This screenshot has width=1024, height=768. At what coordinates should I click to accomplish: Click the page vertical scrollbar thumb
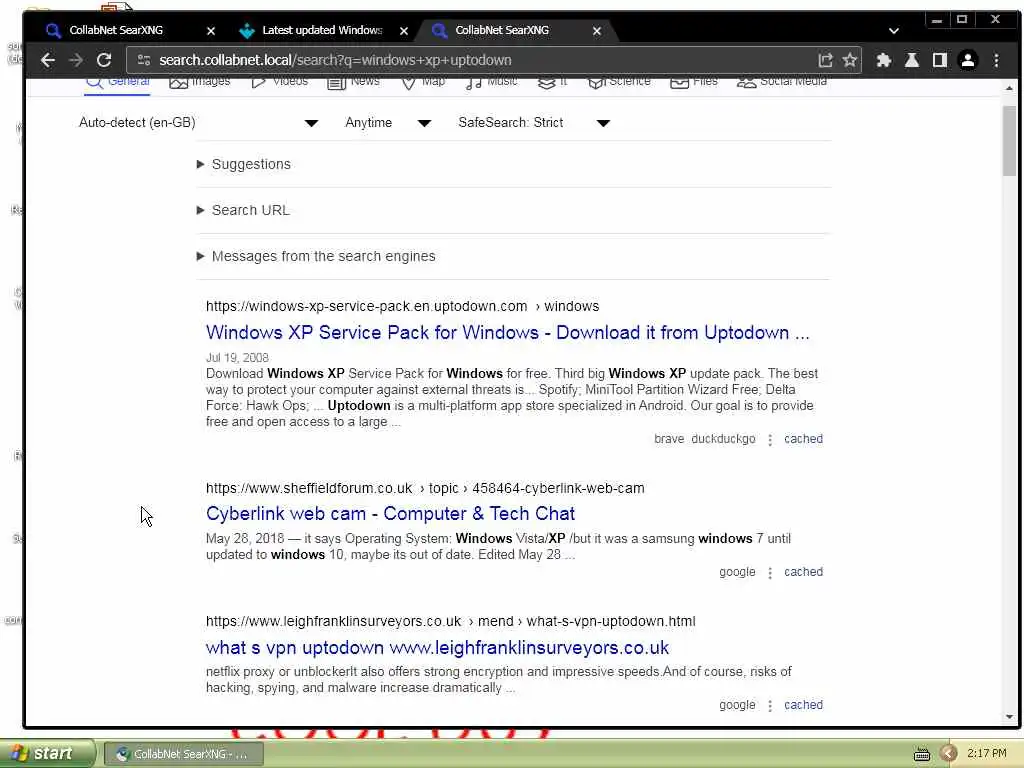[1009, 140]
